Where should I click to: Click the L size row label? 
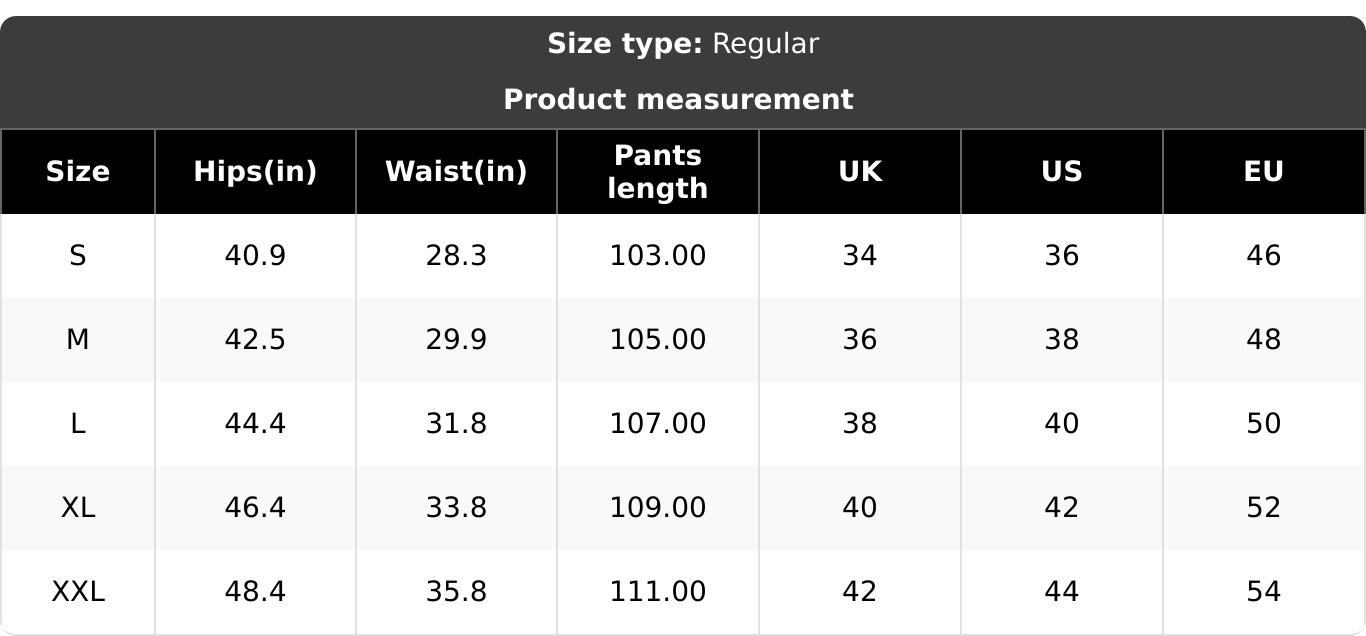pos(78,424)
